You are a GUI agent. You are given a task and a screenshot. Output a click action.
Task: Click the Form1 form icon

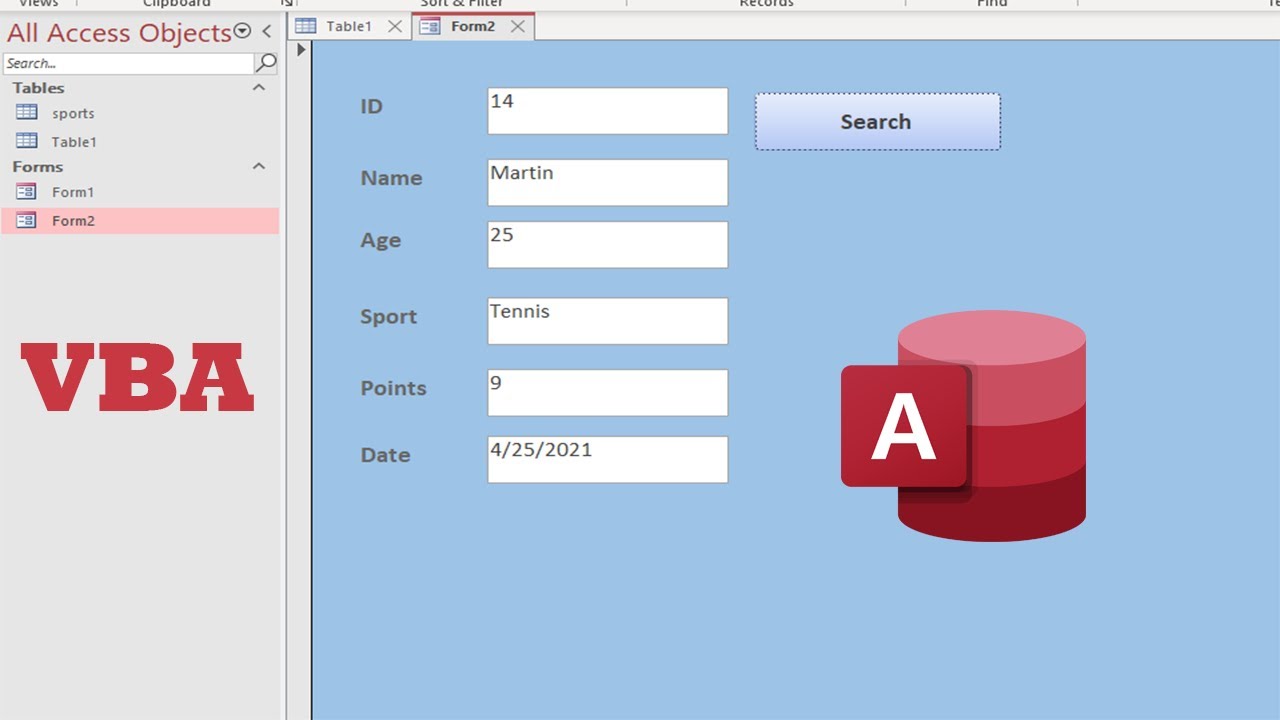click(27, 192)
